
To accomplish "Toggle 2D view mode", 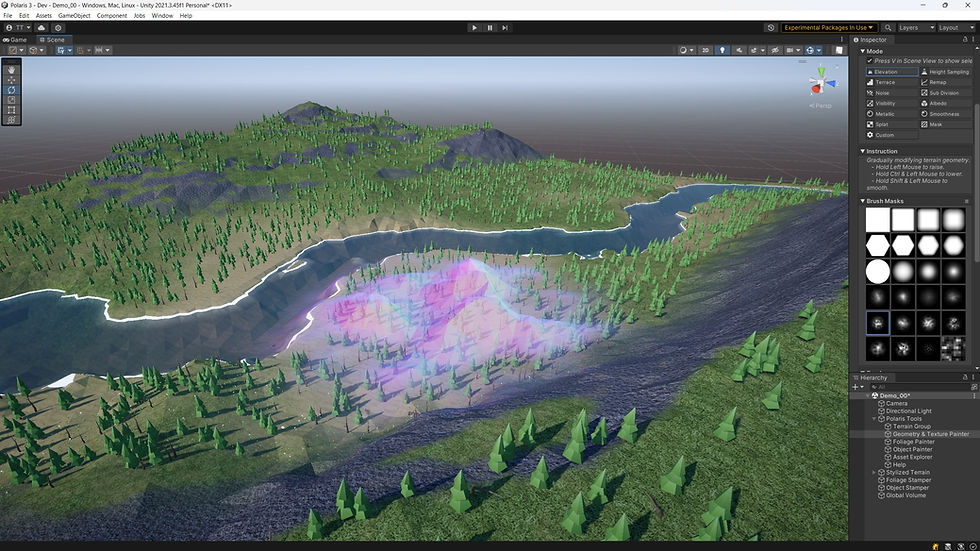I will point(705,50).
